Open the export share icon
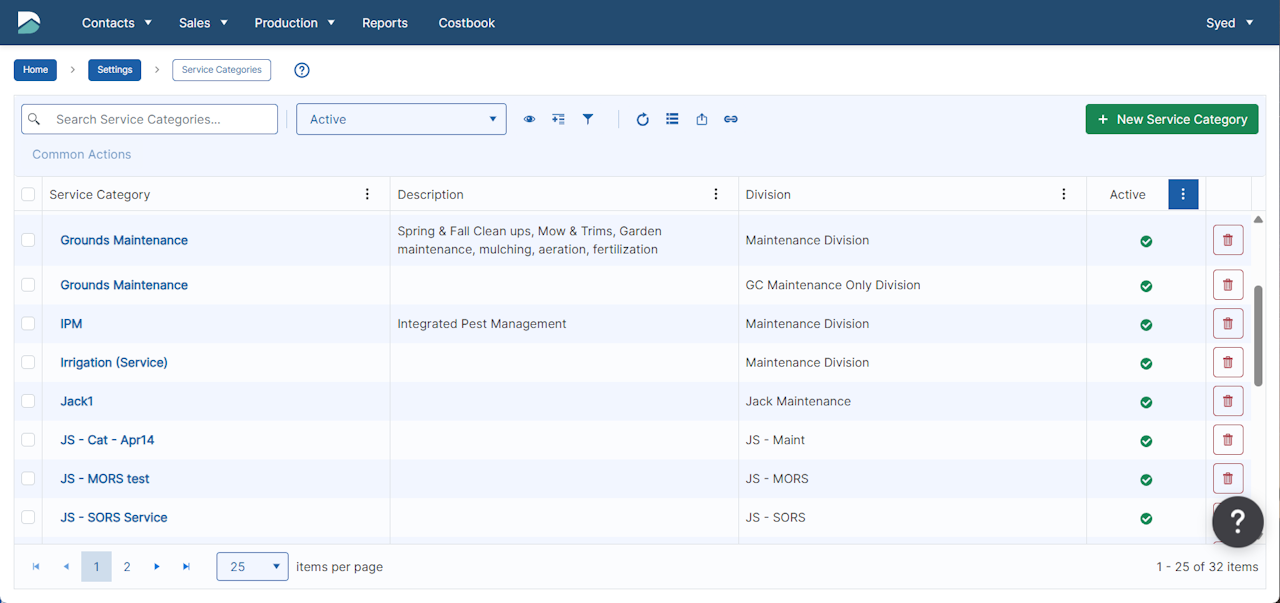Image resolution: width=1280 pixels, height=603 pixels. coord(702,119)
